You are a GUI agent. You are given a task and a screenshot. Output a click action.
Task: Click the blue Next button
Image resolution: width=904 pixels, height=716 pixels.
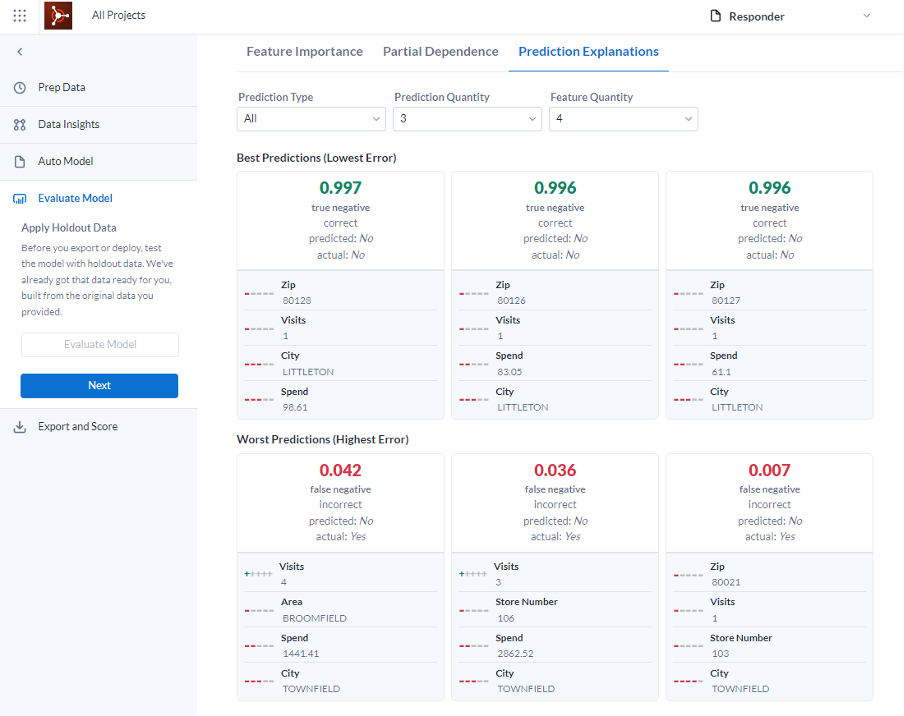pos(99,386)
